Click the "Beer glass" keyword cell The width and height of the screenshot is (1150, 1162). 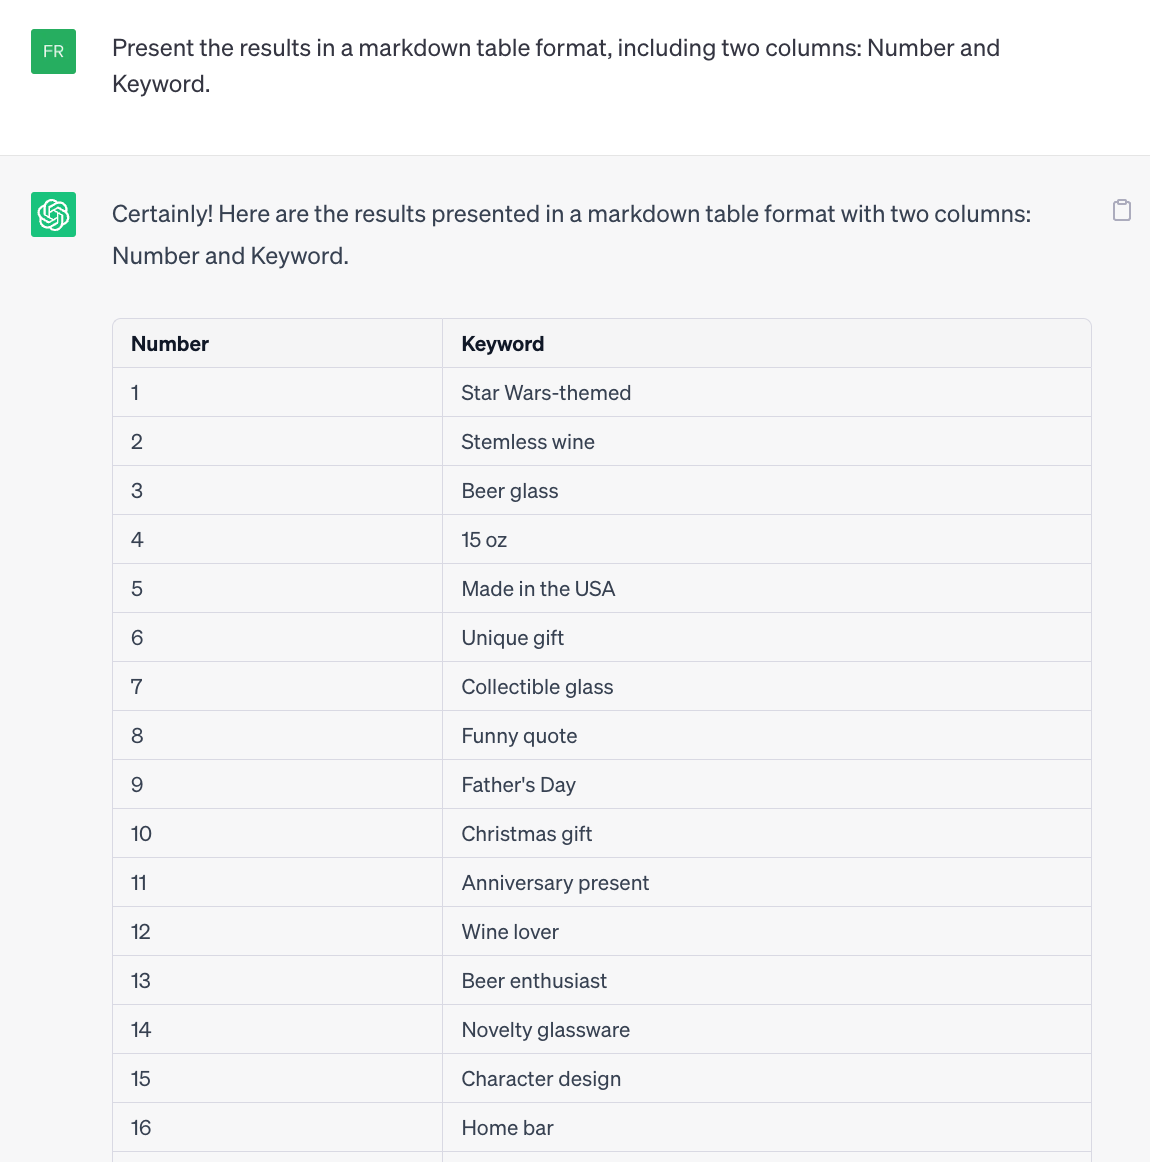(510, 491)
